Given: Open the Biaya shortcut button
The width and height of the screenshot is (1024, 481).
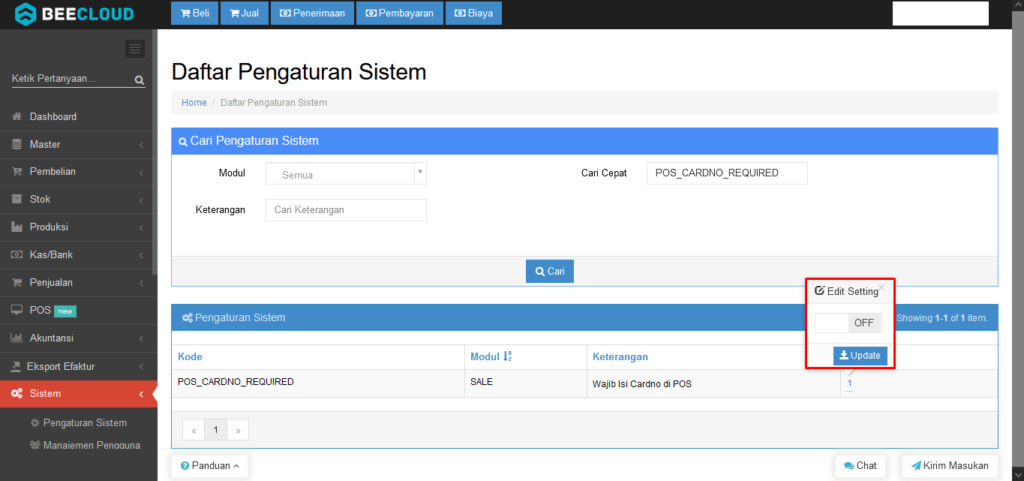Looking at the screenshot, I should [473, 13].
